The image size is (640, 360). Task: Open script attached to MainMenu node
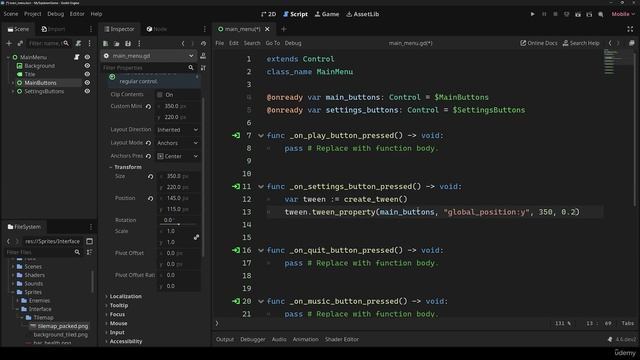point(76,57)
